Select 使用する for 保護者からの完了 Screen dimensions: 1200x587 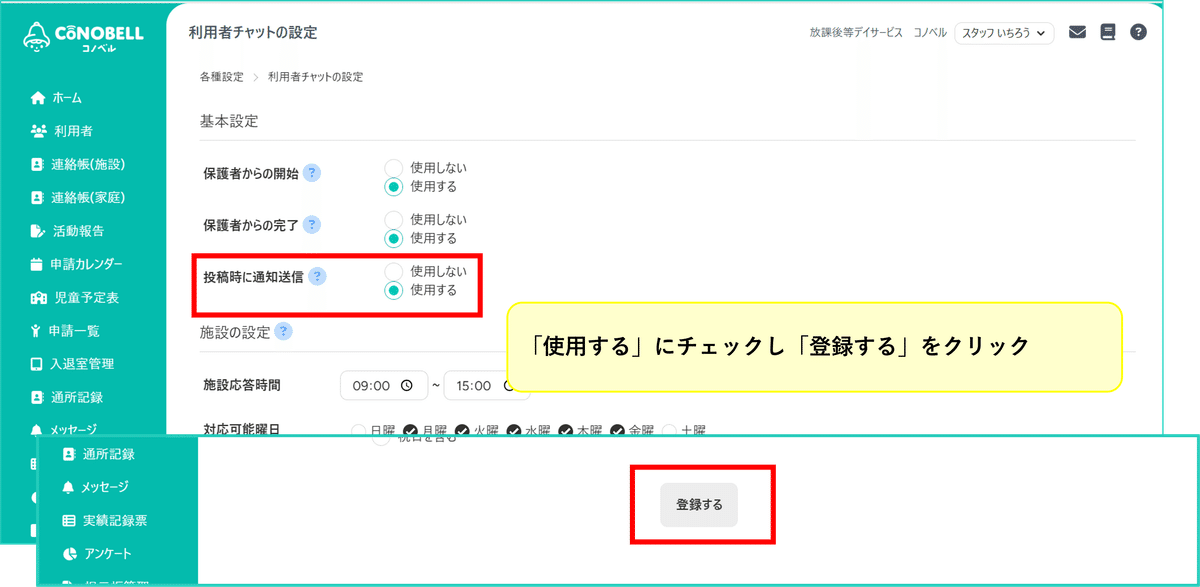(x=394, y=238)
